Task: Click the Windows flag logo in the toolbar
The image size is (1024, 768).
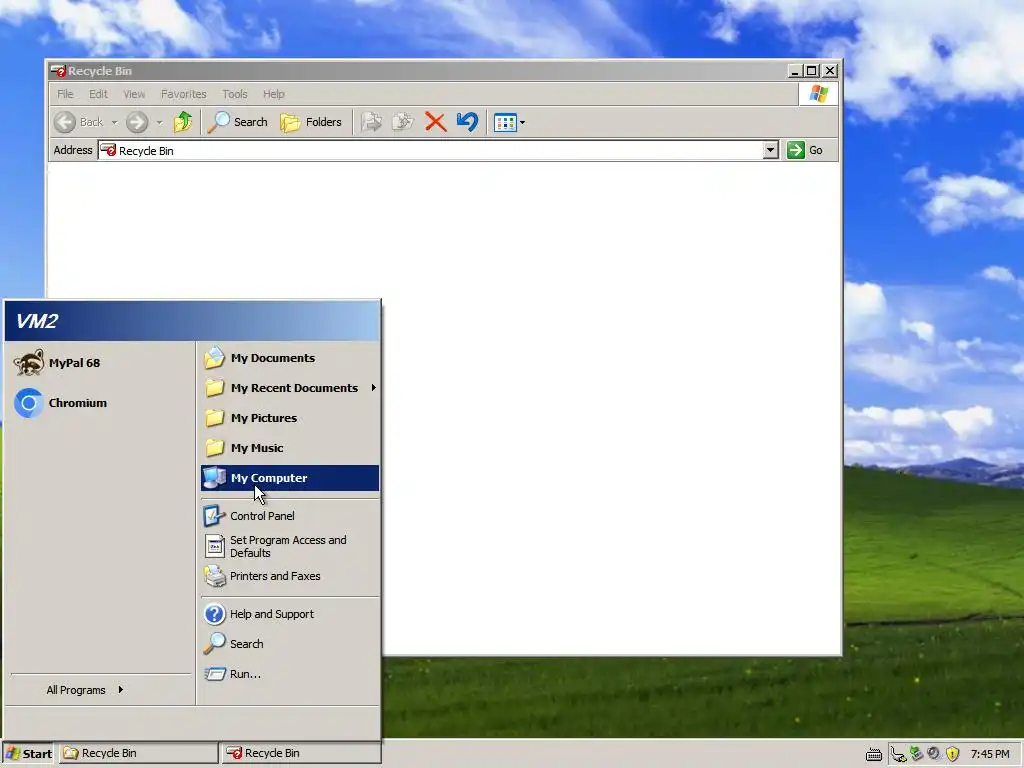Action: point(818,94)
